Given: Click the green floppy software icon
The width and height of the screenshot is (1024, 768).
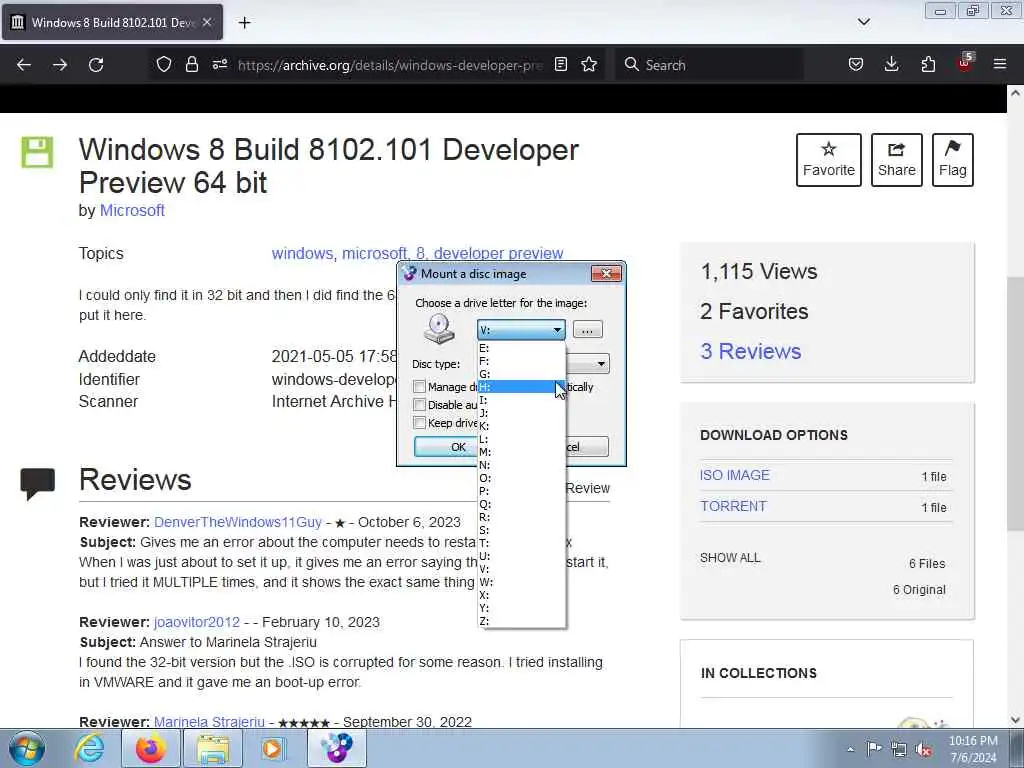Looking at the screenshot, I should 37,152.
